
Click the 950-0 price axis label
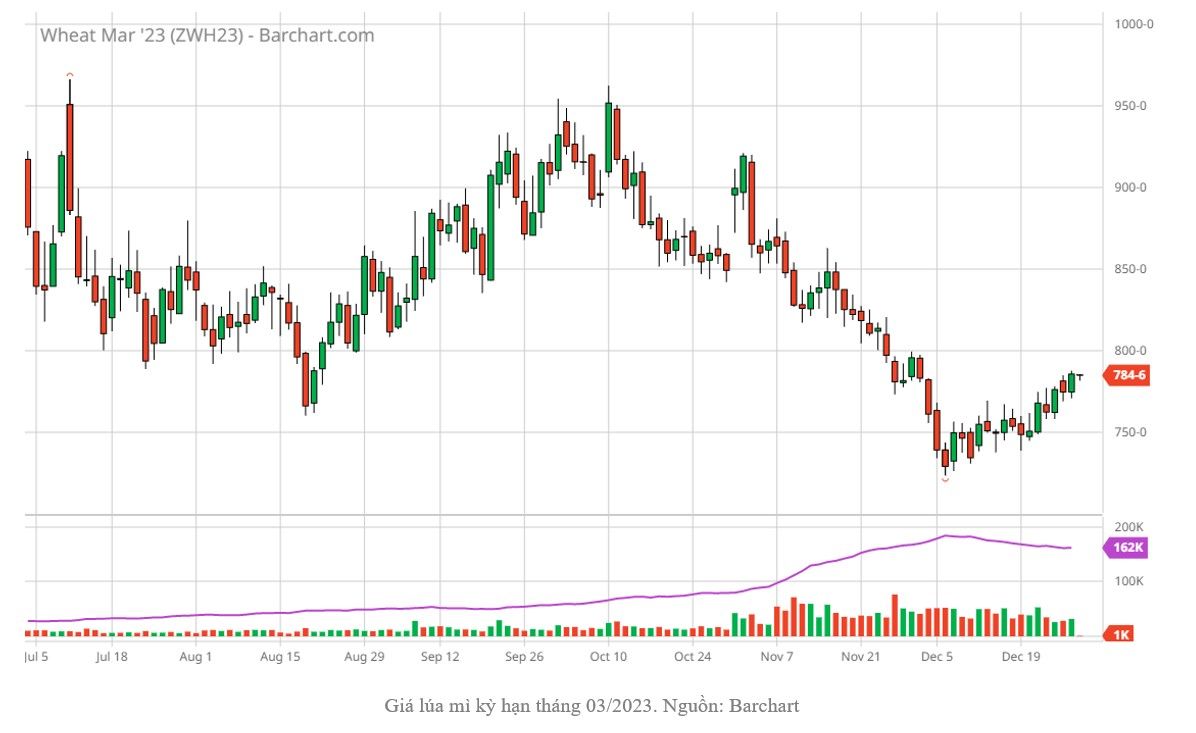click(1130, 106)
